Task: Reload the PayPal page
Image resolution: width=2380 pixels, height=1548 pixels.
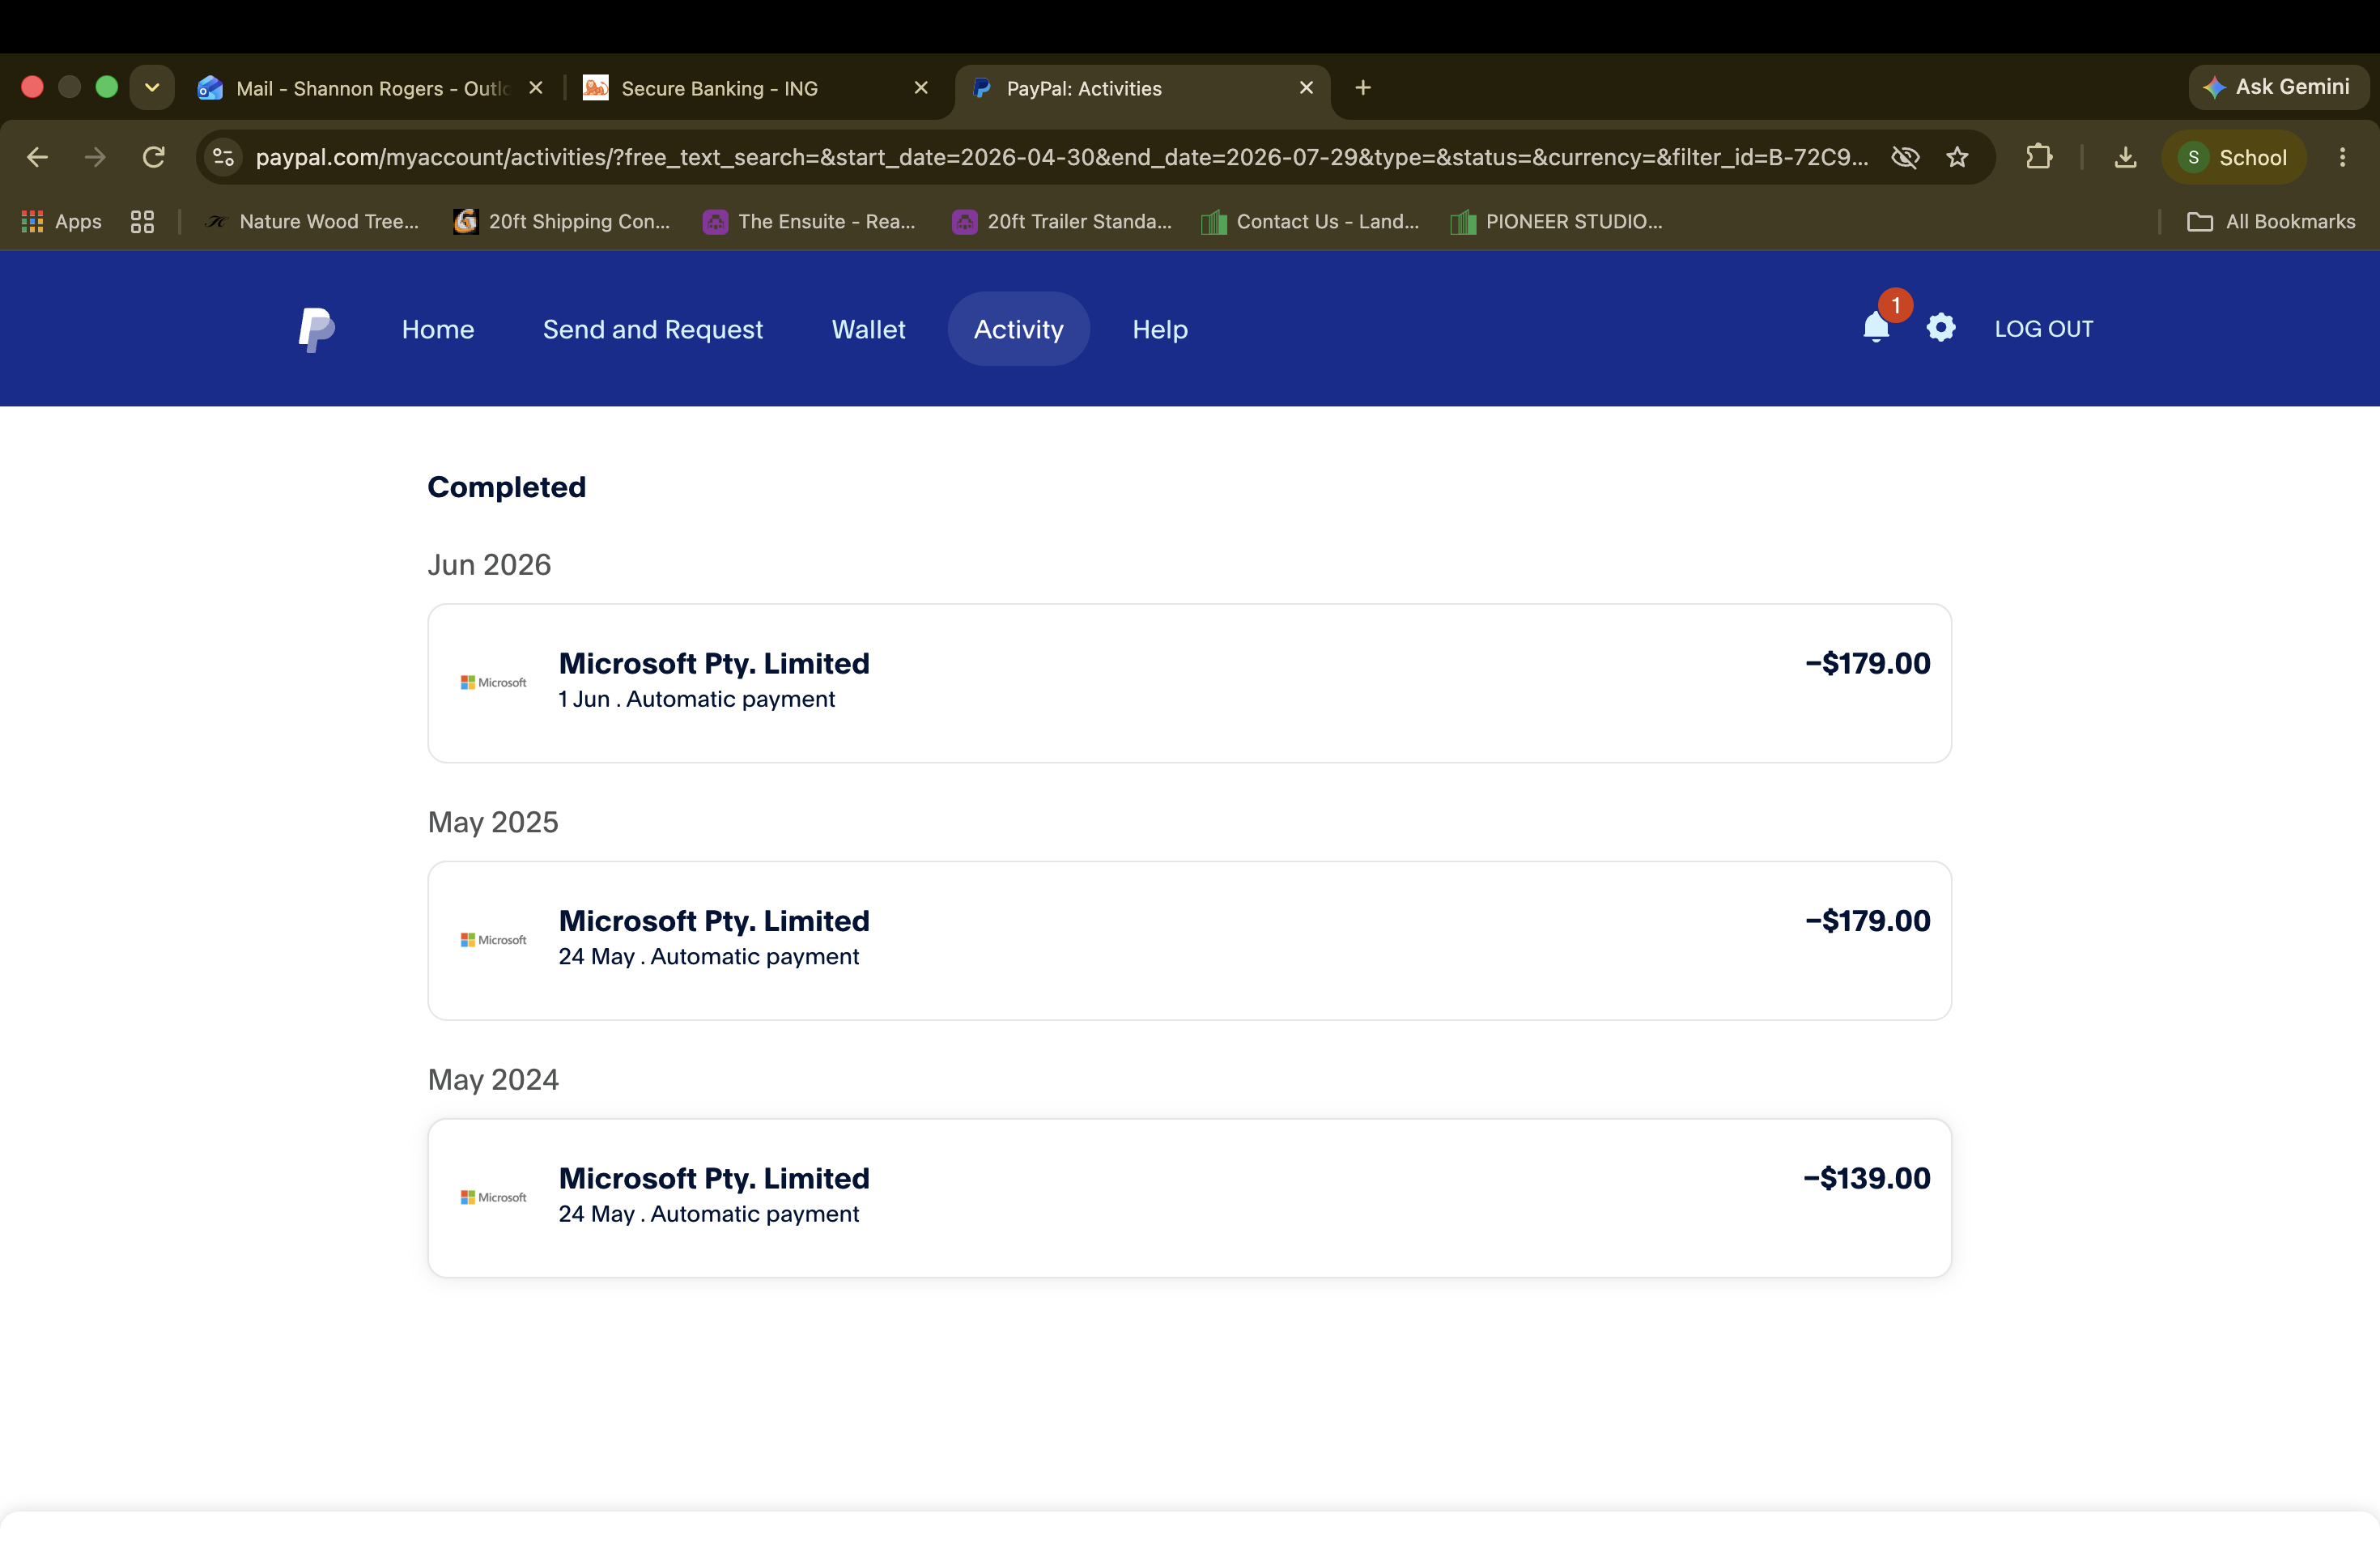Action: point(153,157)
